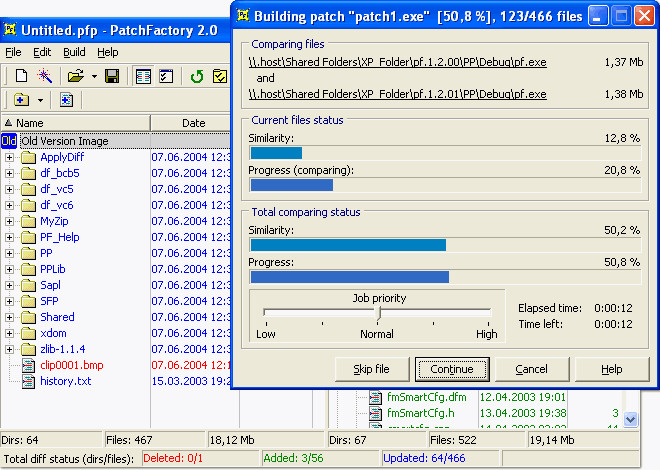Select the history.txt file icon

tap(28, 381)
